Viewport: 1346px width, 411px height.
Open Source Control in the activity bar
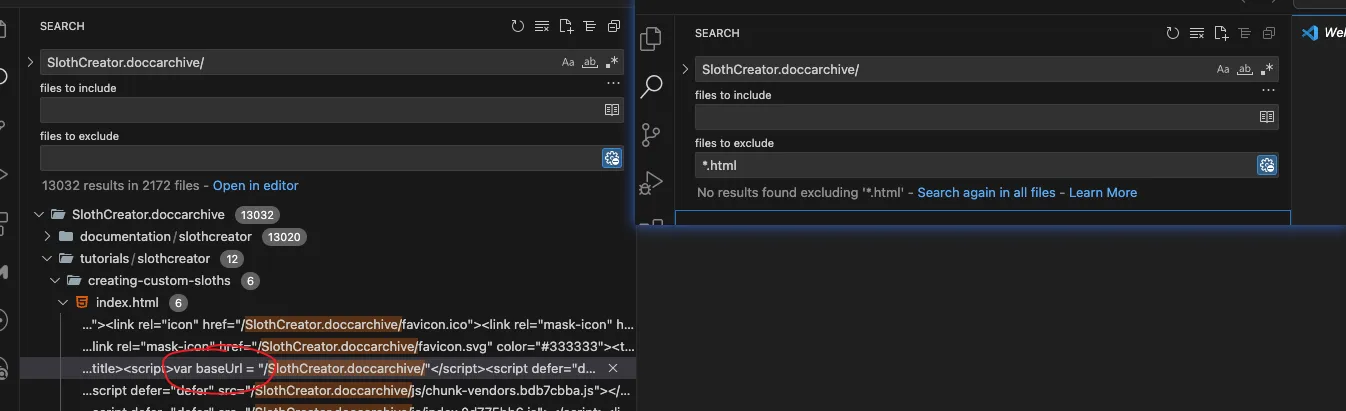point(651,134)
